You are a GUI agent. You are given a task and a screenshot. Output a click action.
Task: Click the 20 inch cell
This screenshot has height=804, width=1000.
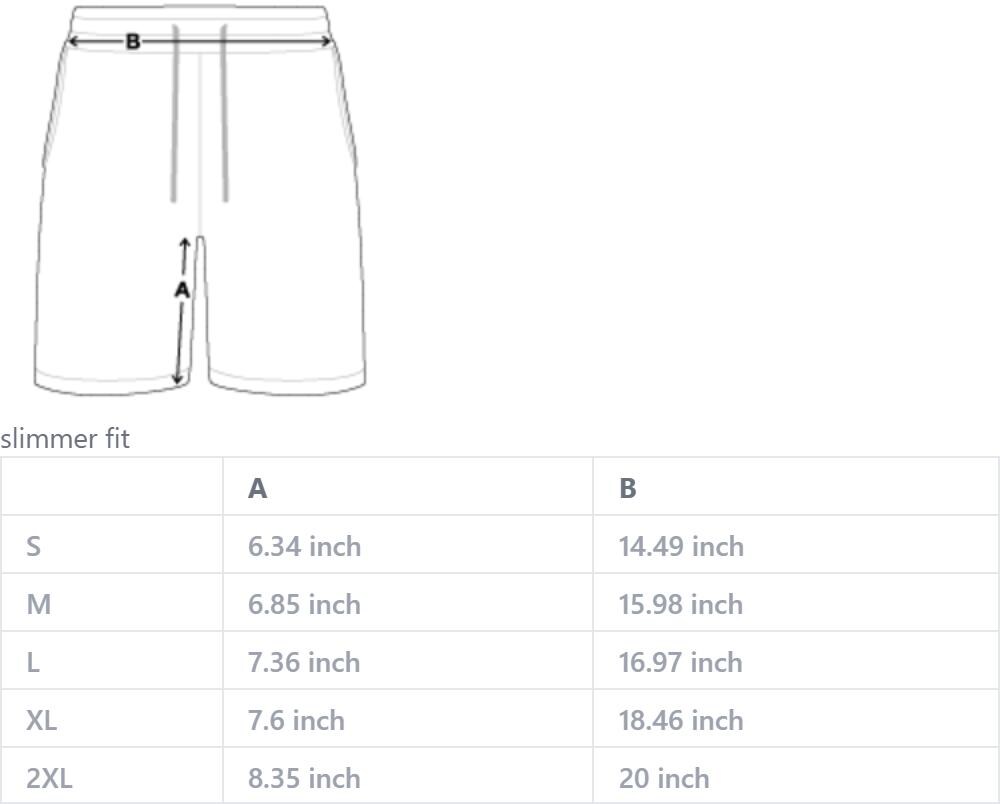pyautogui.click(x=795, y=775)
